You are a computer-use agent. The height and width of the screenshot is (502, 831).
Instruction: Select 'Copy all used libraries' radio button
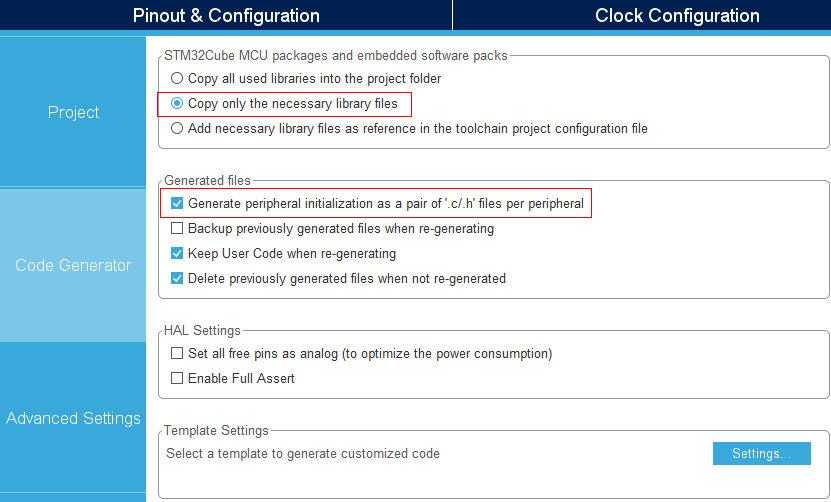tap(177, 78)
